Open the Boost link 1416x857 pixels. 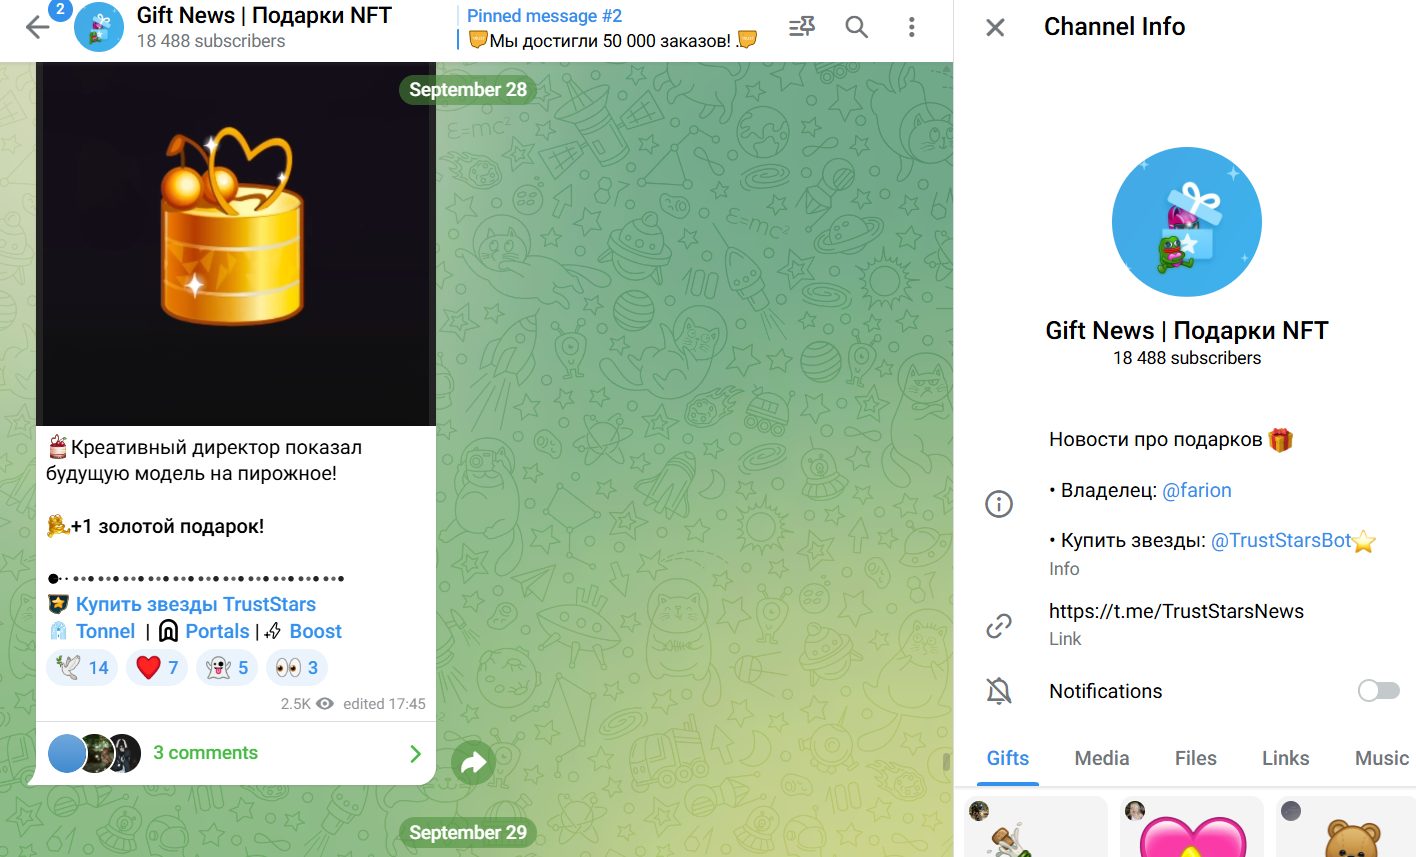click(x=315, y=631)
